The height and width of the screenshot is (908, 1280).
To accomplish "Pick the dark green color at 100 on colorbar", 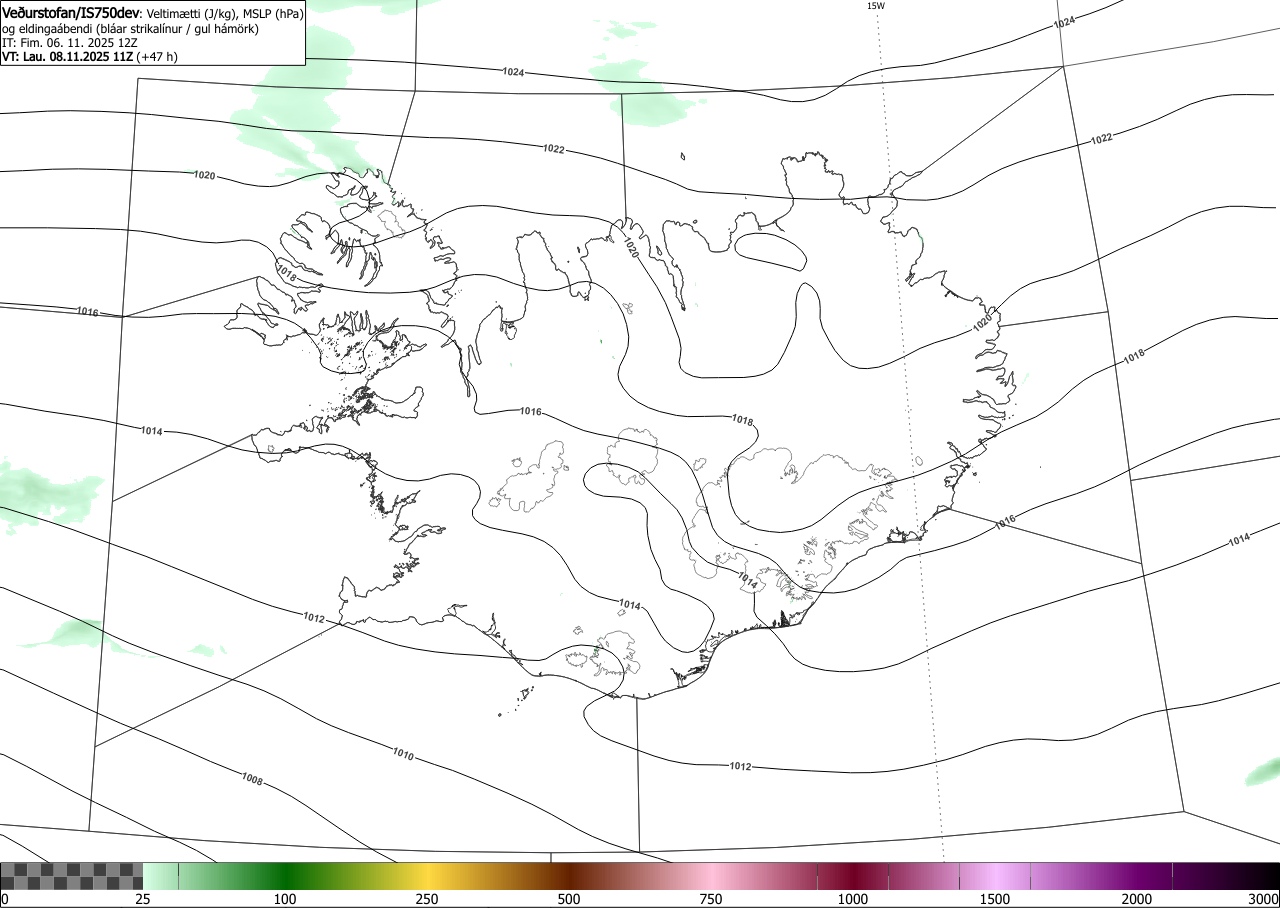I will click(x=285, y=876).
